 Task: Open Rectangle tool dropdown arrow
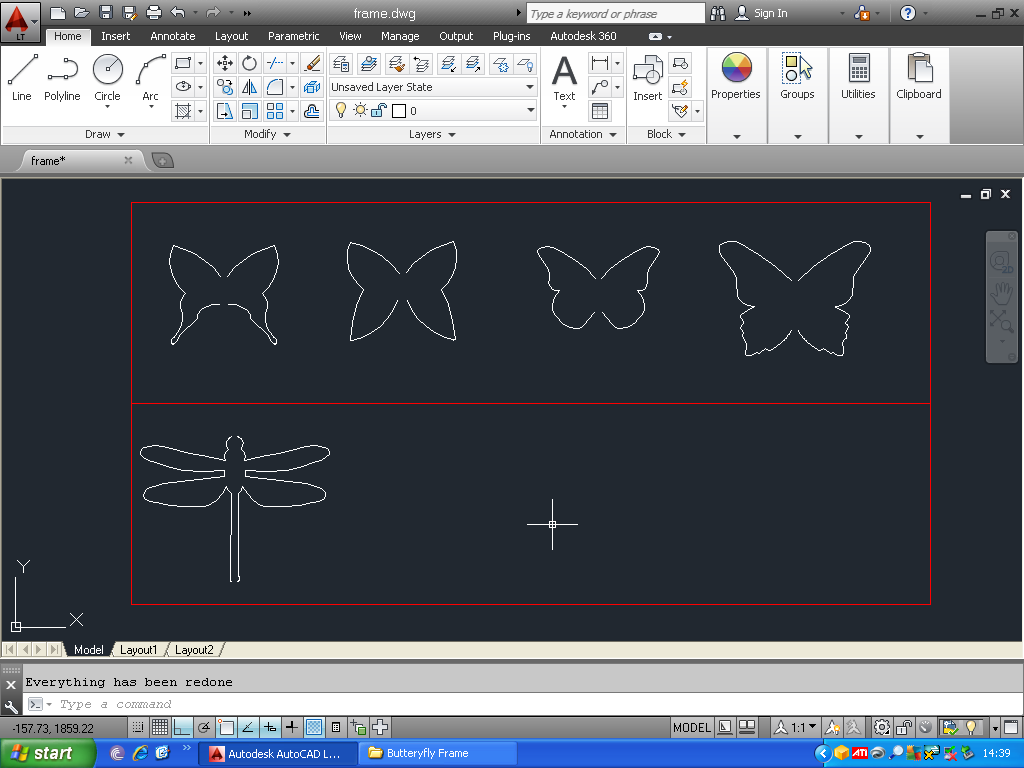tap(200, 63)
